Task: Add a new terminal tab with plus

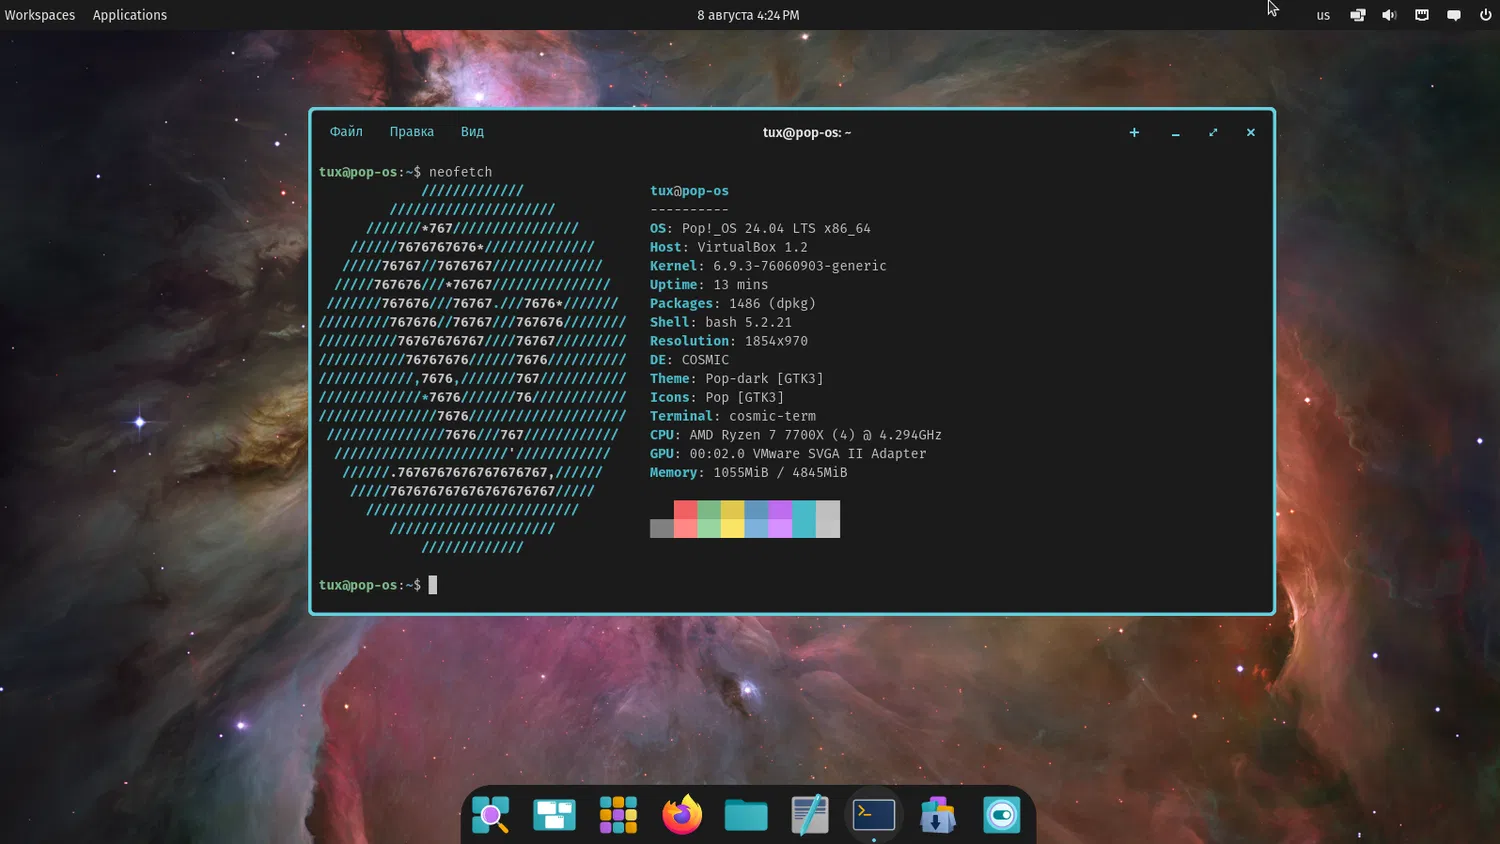Action: point(1134,132)
